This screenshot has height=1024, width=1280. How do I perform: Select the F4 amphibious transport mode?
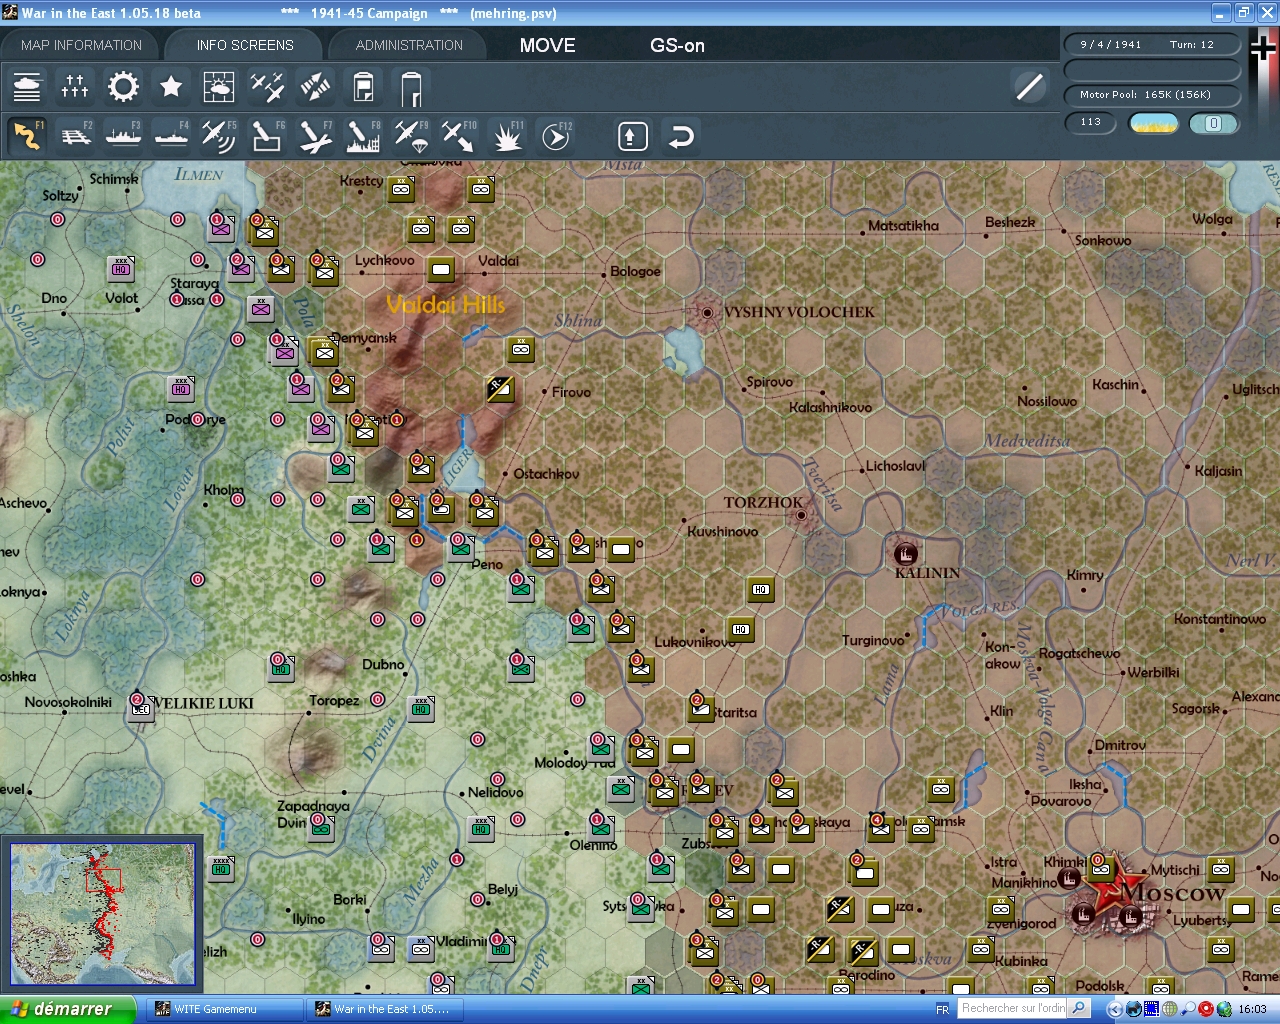click(171, 136)
